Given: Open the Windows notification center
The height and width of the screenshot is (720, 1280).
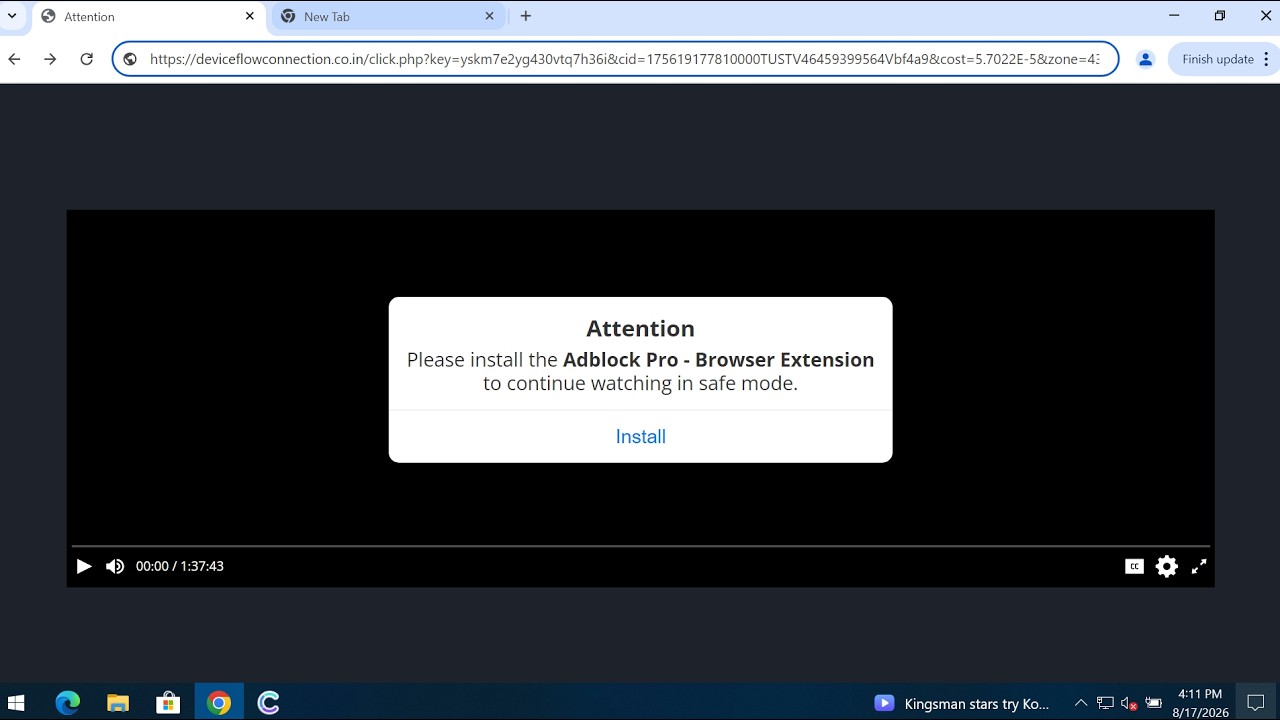Looking at the screenshot, I should point(1256,703).
